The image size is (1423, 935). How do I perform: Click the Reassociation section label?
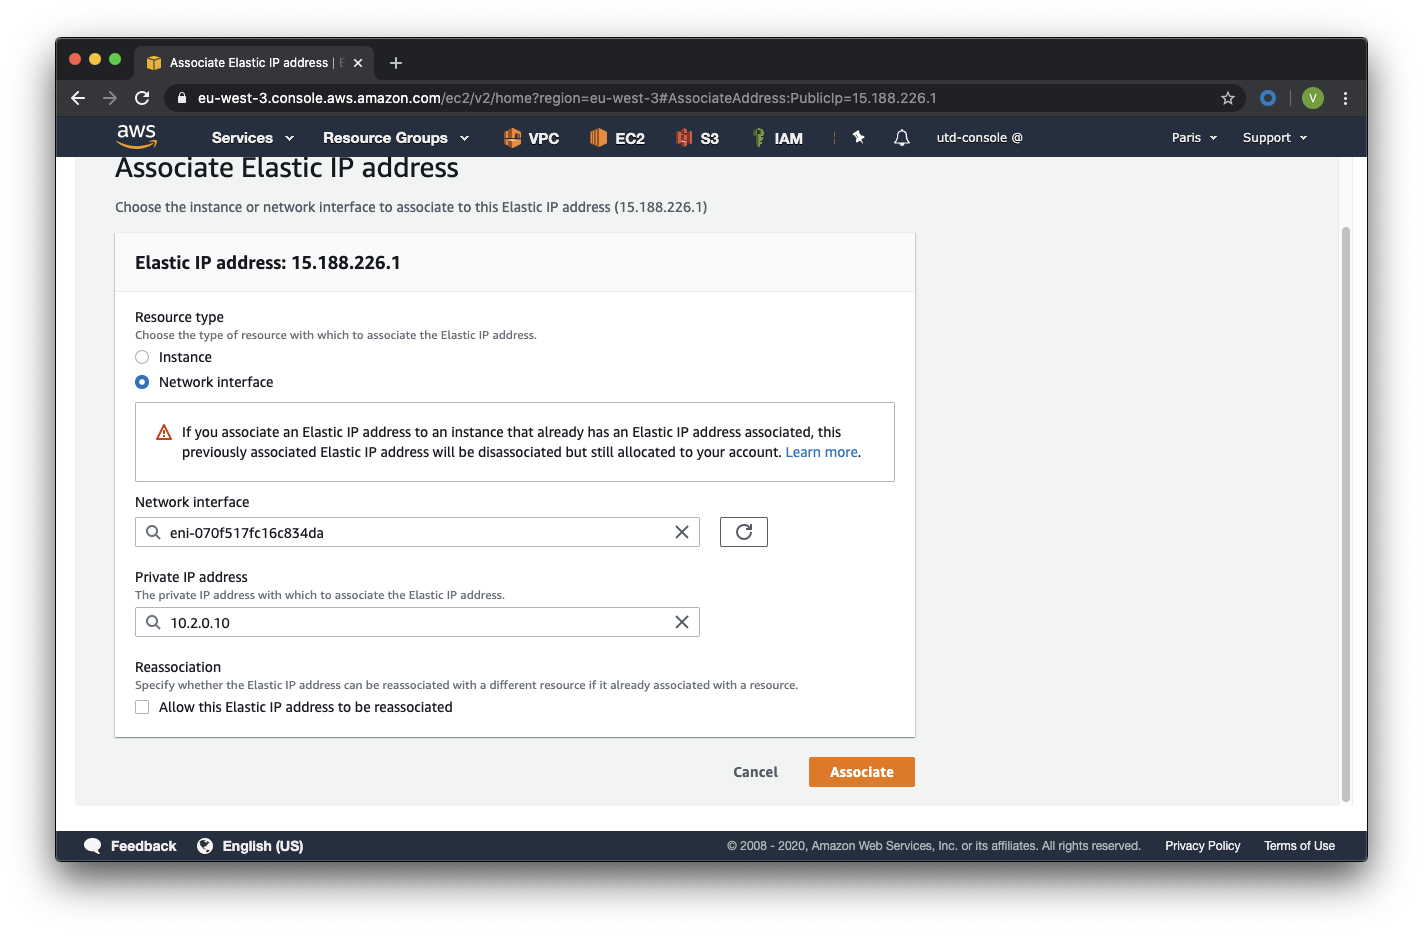(178, 667)
